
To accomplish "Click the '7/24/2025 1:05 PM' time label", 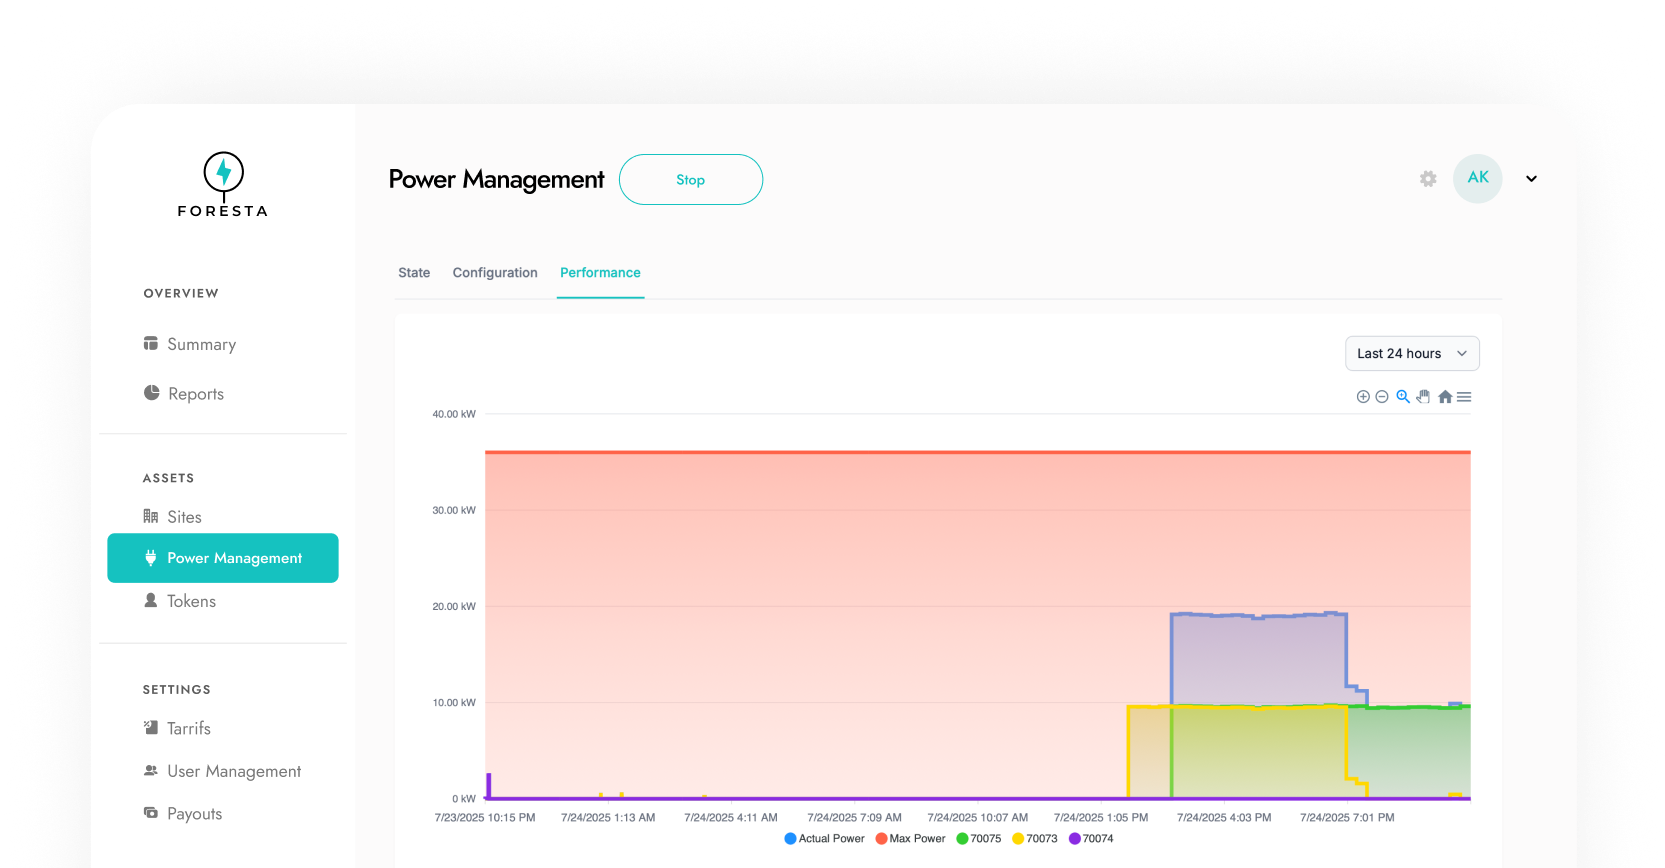I will (1101, 818).
